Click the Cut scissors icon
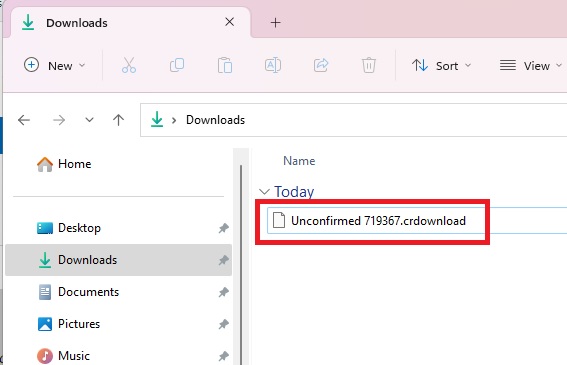This screenshot has width=567, height=365. click(129, 65)
